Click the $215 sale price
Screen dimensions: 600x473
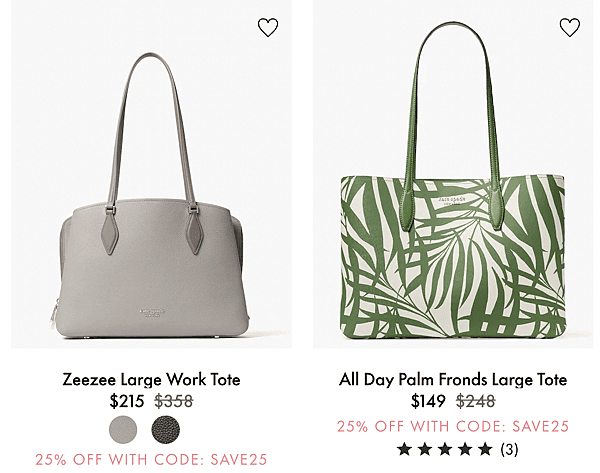pos(127,401)
